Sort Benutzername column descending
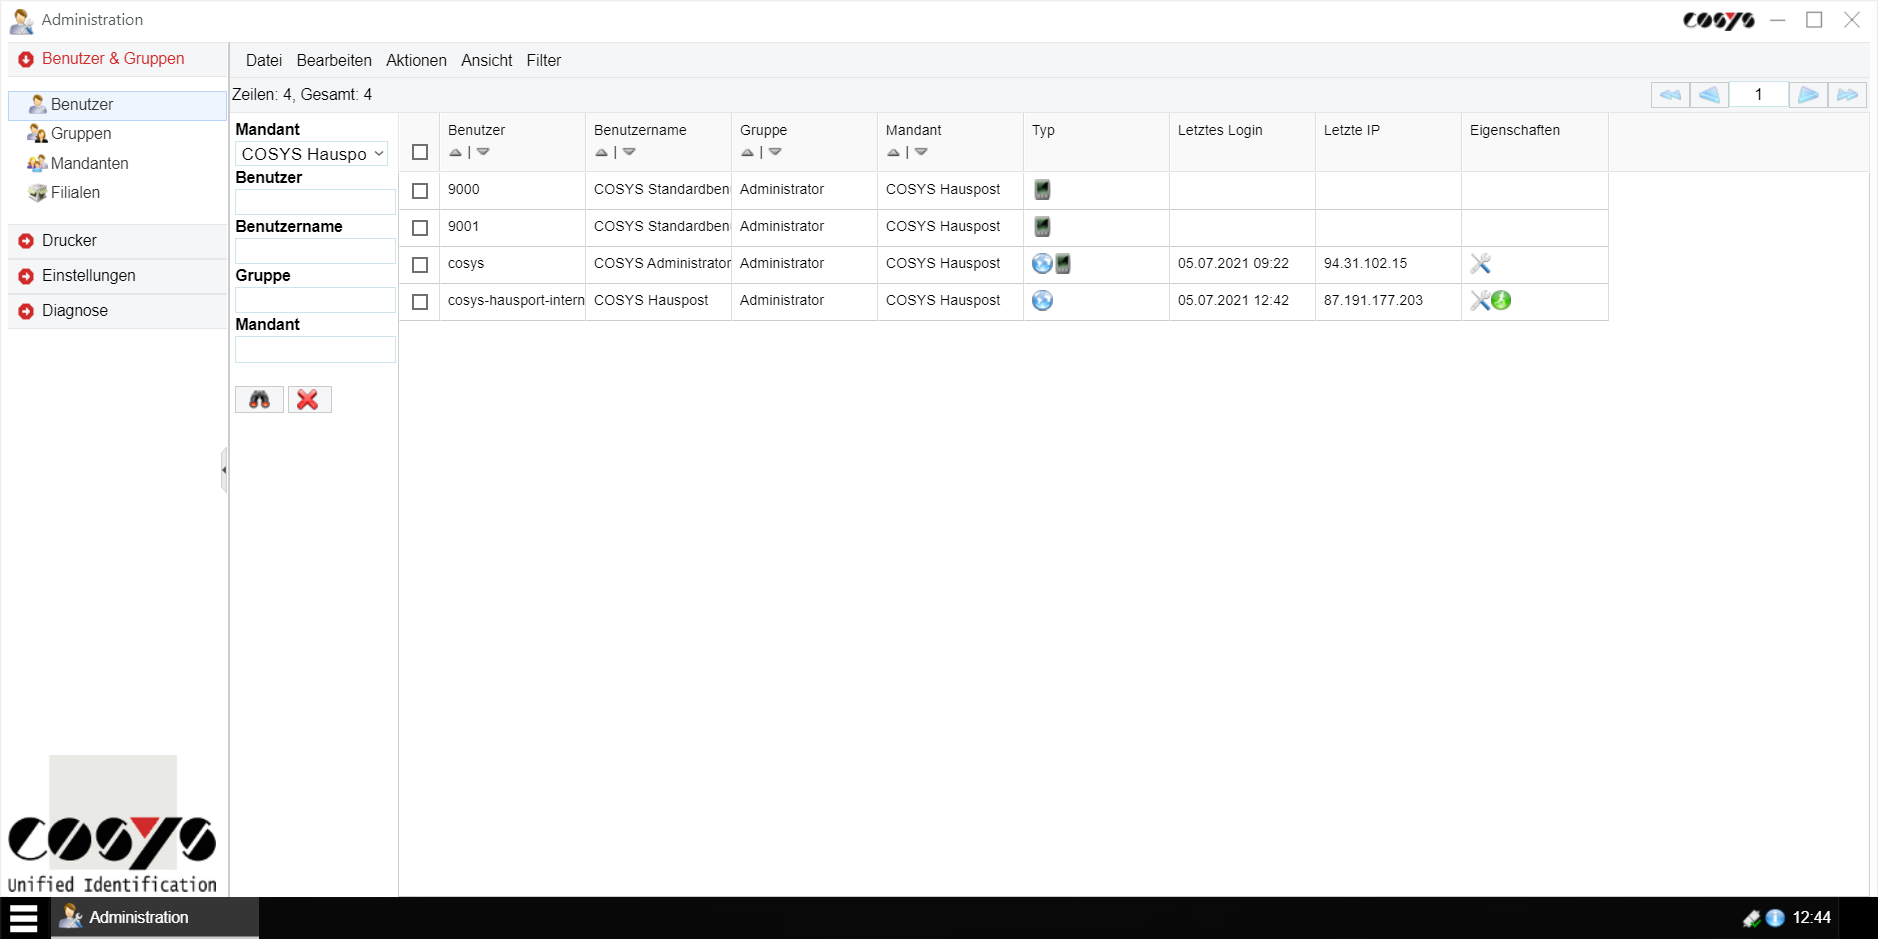The height and width of the screenshot is (939, 1878). [629, 153]
